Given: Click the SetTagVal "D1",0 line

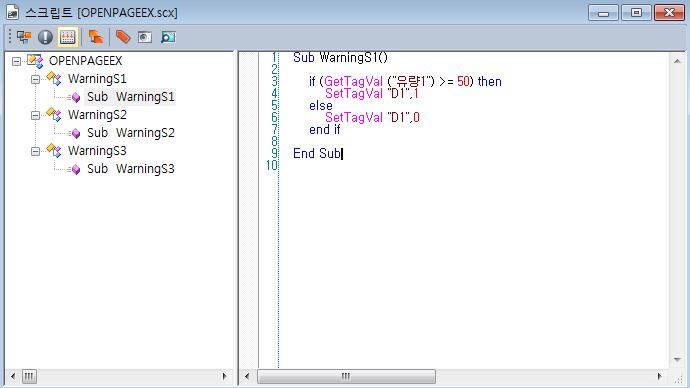Looking at the screenshot, I should point(372,117).
